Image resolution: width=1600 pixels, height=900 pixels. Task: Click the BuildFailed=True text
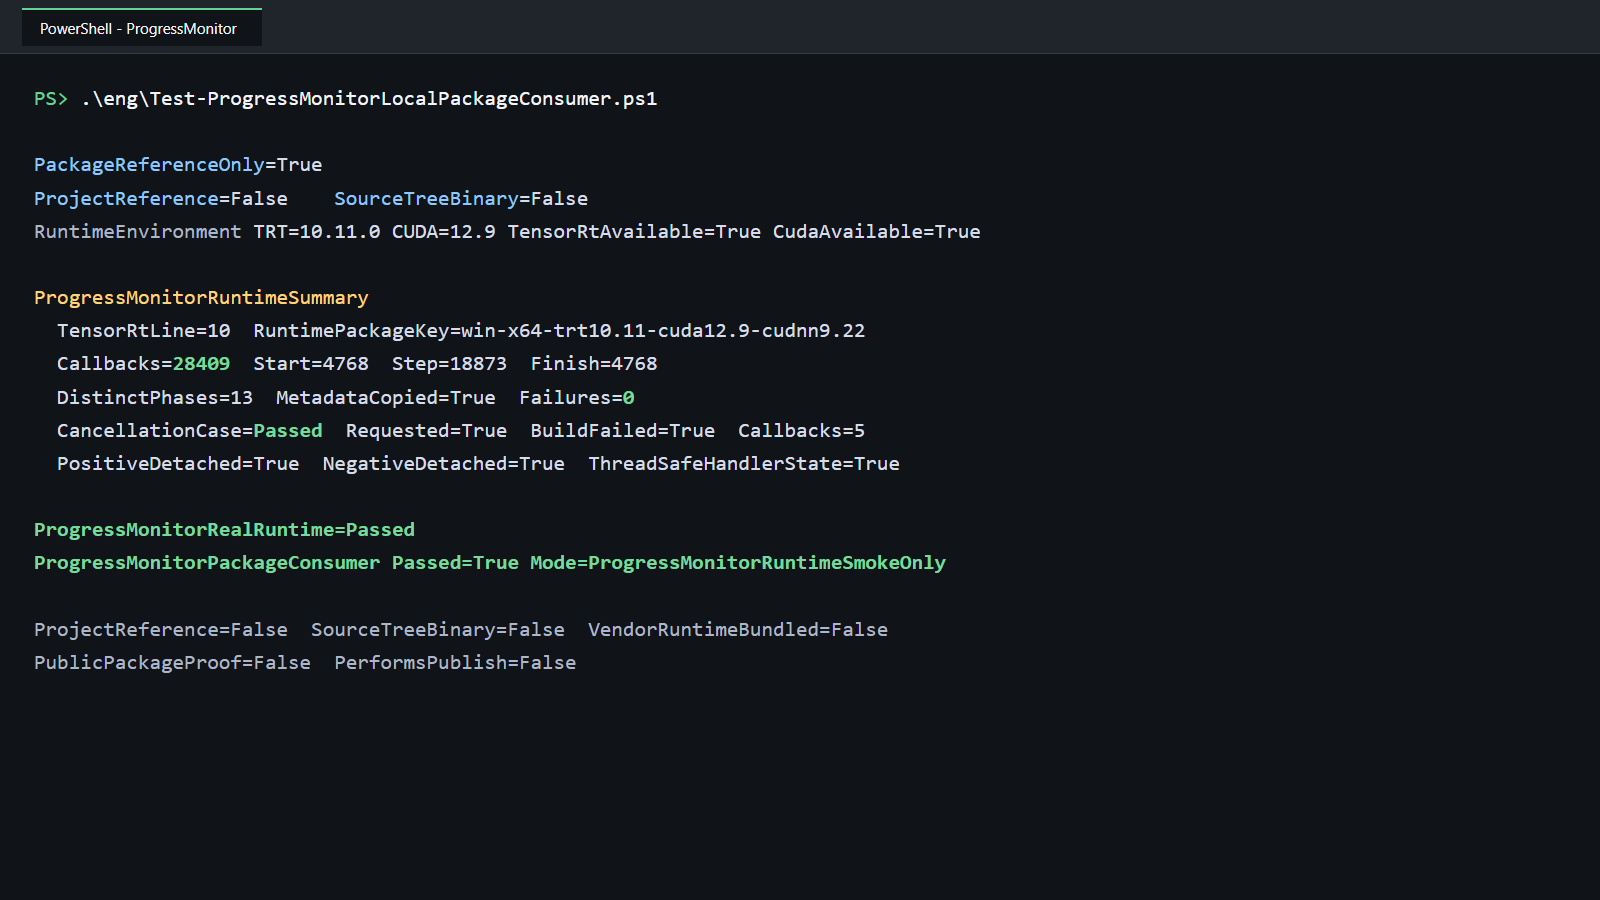pyautogui.click(x=623, y=431)
